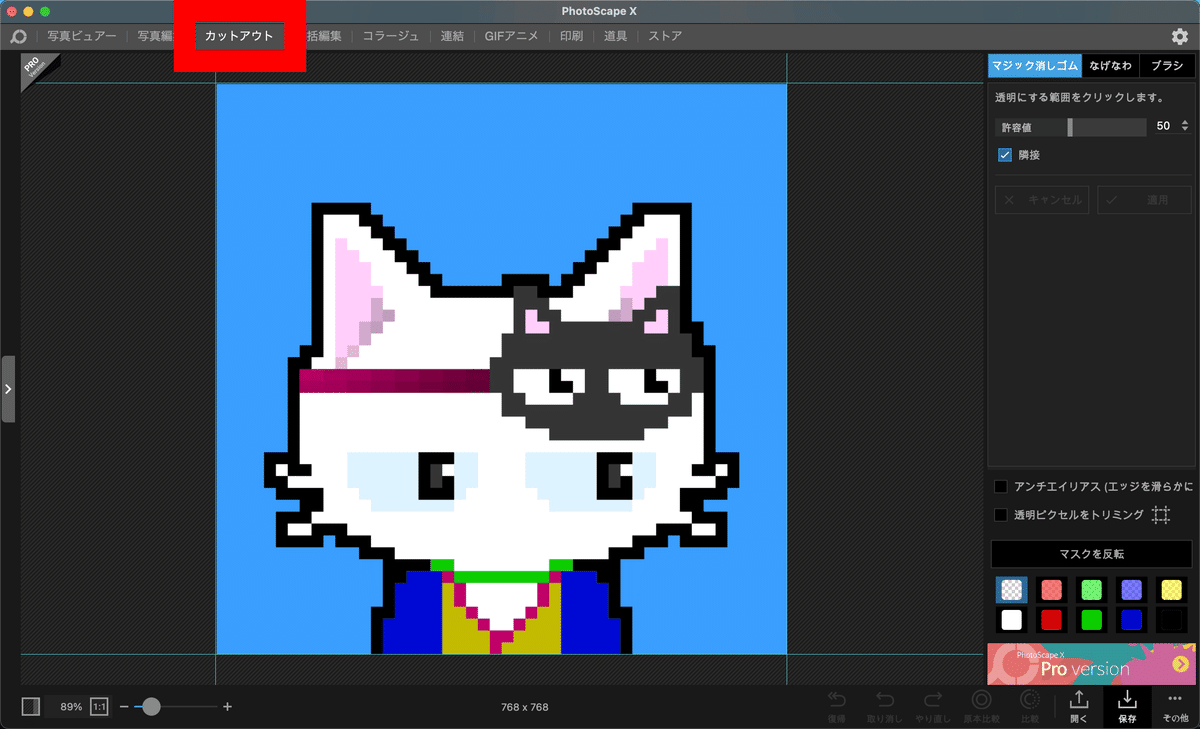
Task: Select the ブラシ (brush) tool tab
Action: (1167, 66)
